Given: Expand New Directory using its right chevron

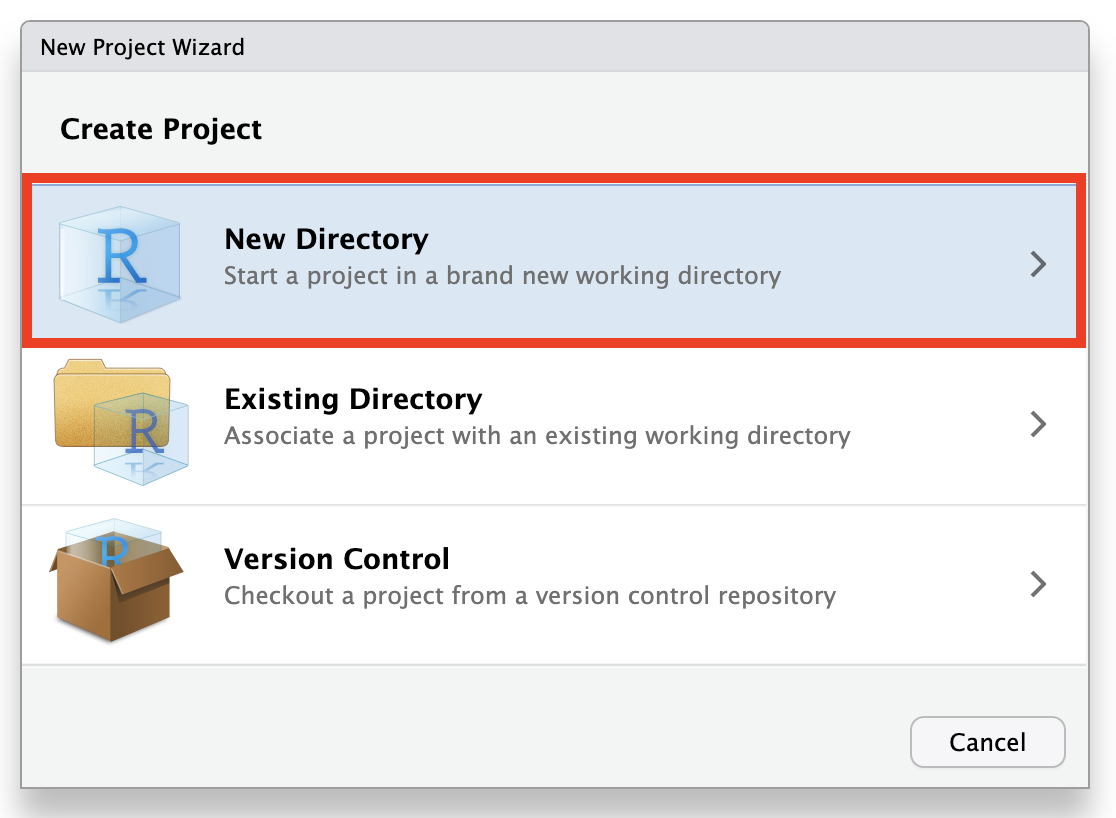Looking at the screenshot, I should coord(1038,264).
